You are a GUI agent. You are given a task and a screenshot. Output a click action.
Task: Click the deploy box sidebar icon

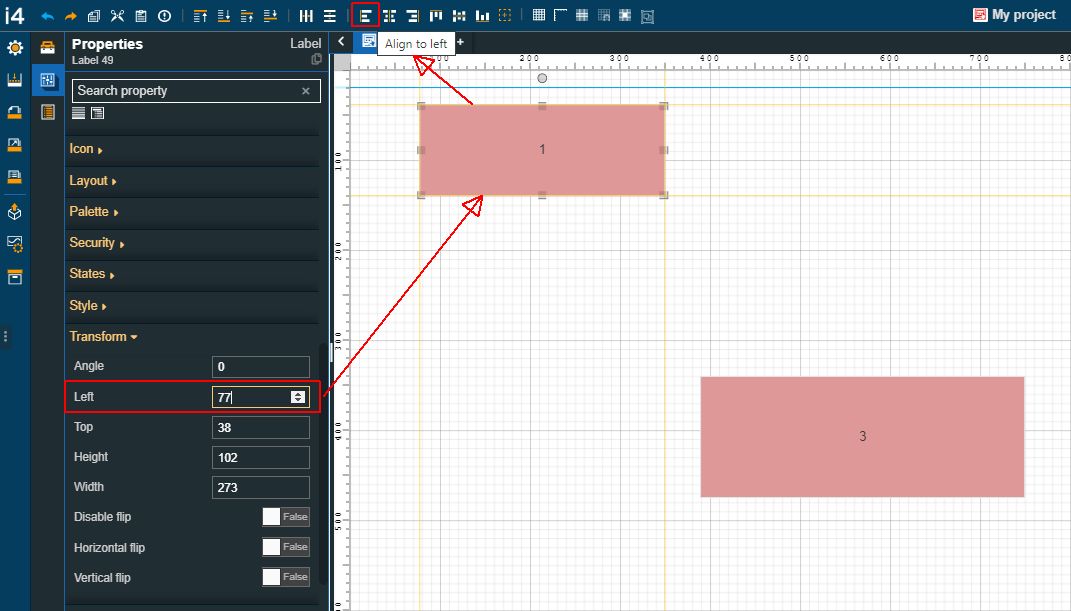14,212
